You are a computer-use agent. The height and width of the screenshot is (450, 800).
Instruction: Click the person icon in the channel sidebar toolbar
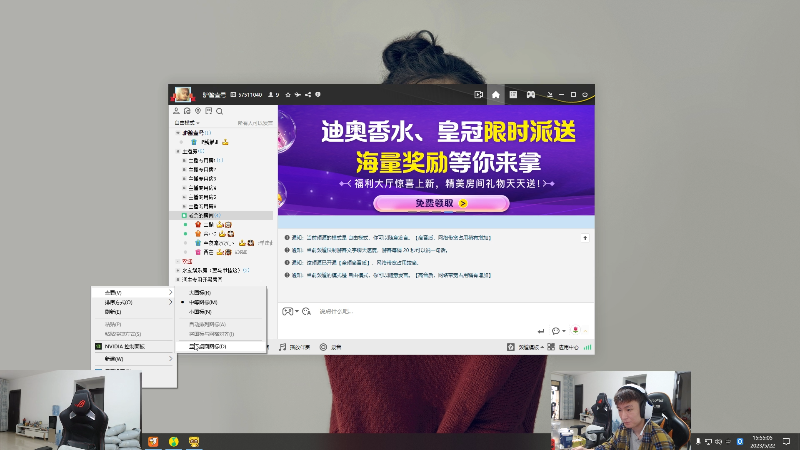(177, 111)
